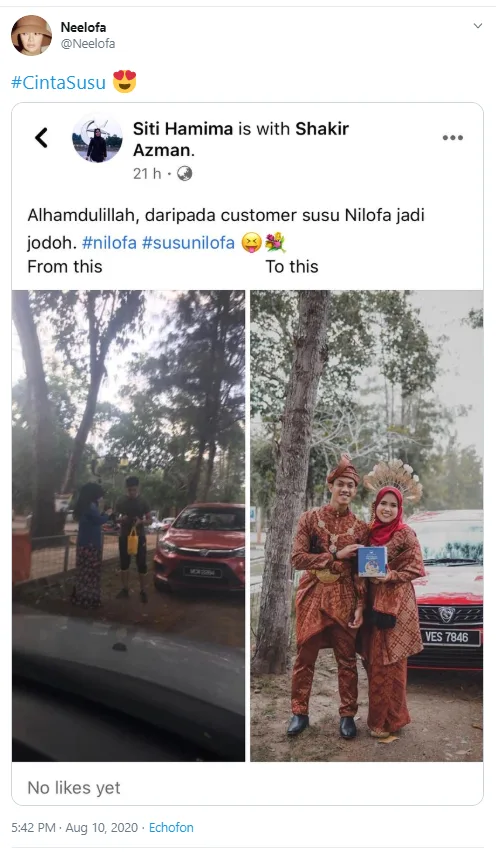Image resolution: width=496 pixels, height=855 pixels.
Task: Open the three-dot post menu
Action: pos(452,137)
